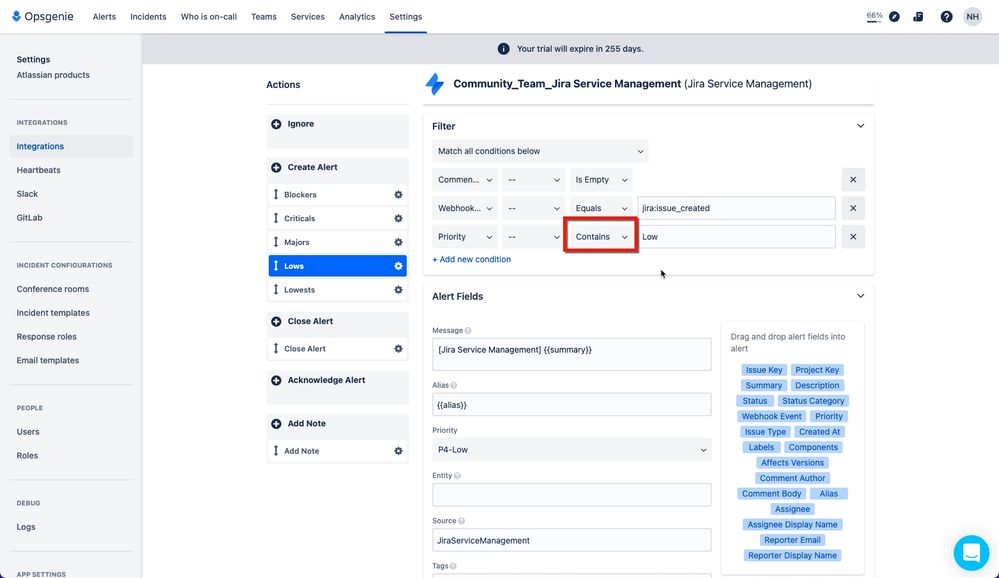Collapse the Alert Fields section
This screenshot has width=999, height=578.
coord(860,296)
